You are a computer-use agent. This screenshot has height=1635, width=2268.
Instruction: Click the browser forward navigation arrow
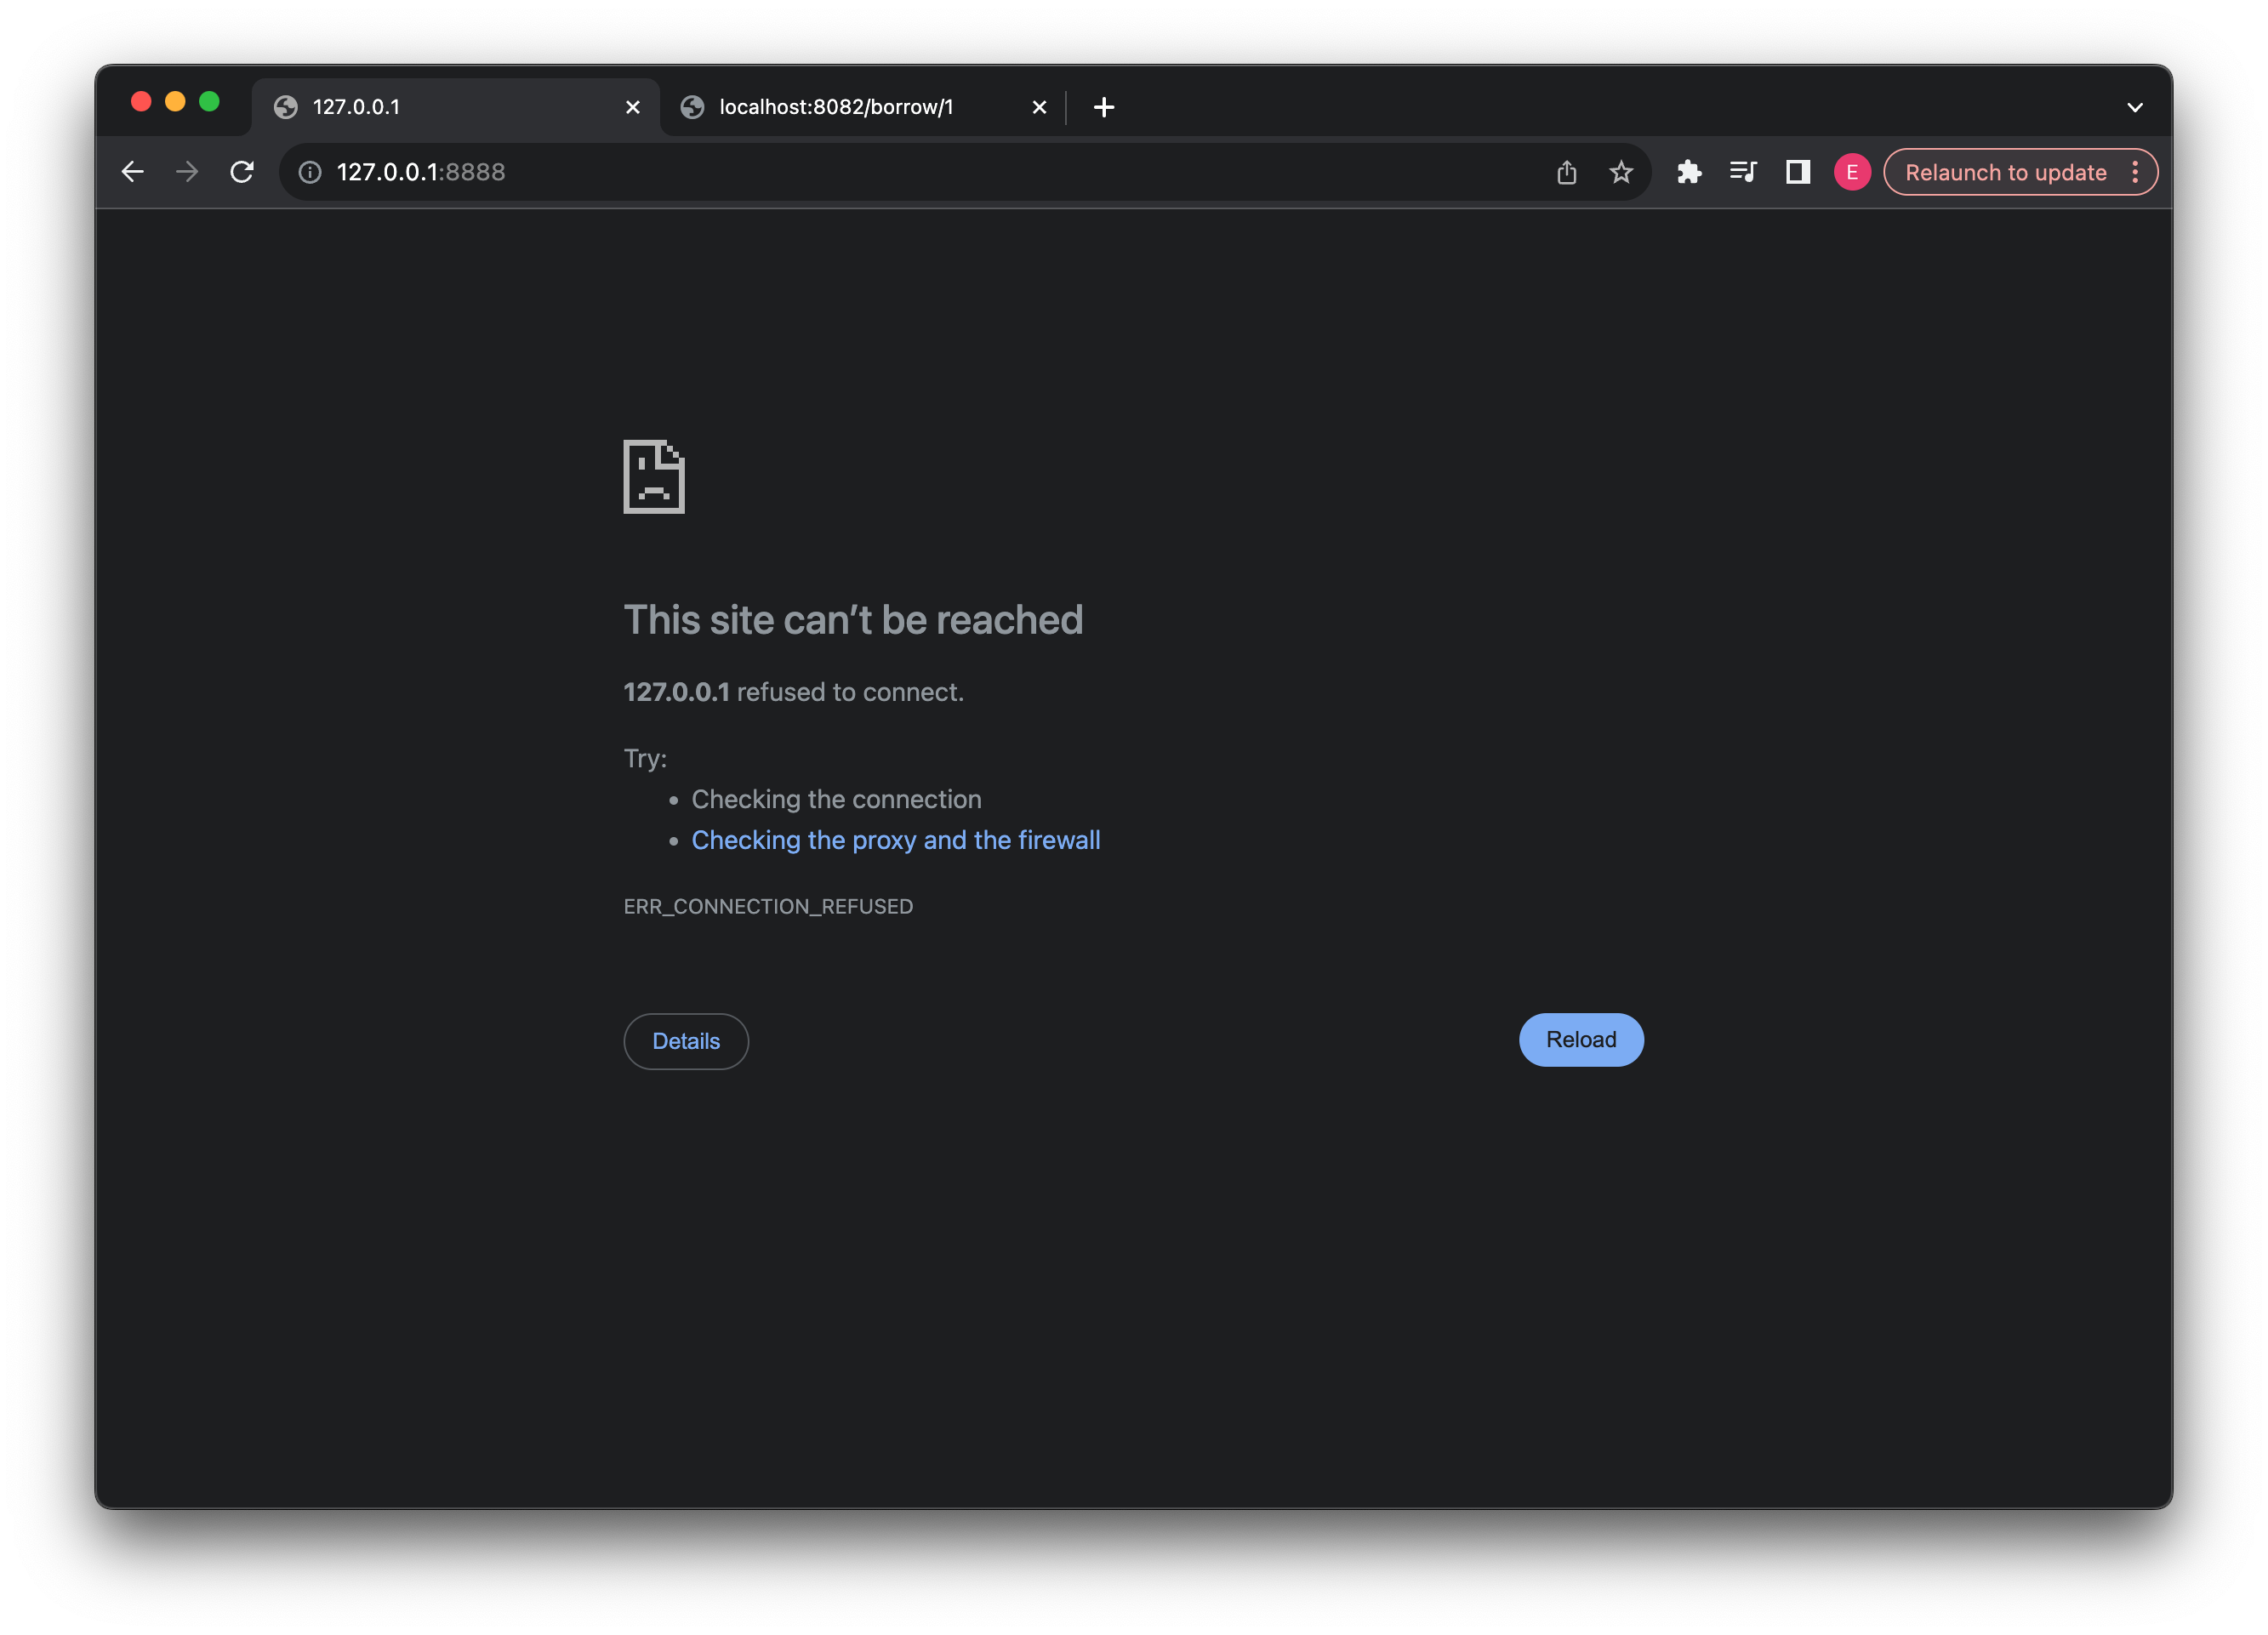point(188,171)
